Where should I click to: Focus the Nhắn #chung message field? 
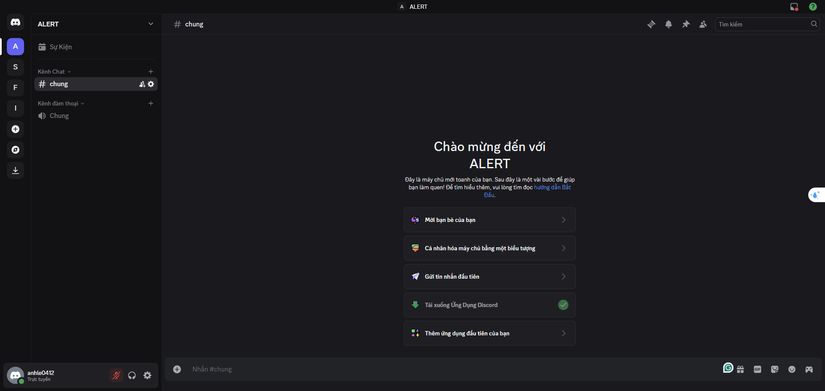click(452, 369)
